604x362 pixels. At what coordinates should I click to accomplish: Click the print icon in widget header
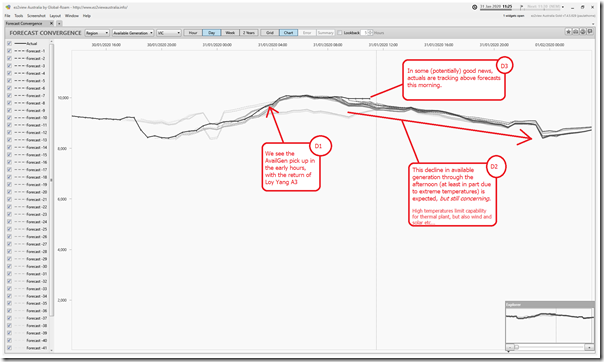tap(575, 32)
